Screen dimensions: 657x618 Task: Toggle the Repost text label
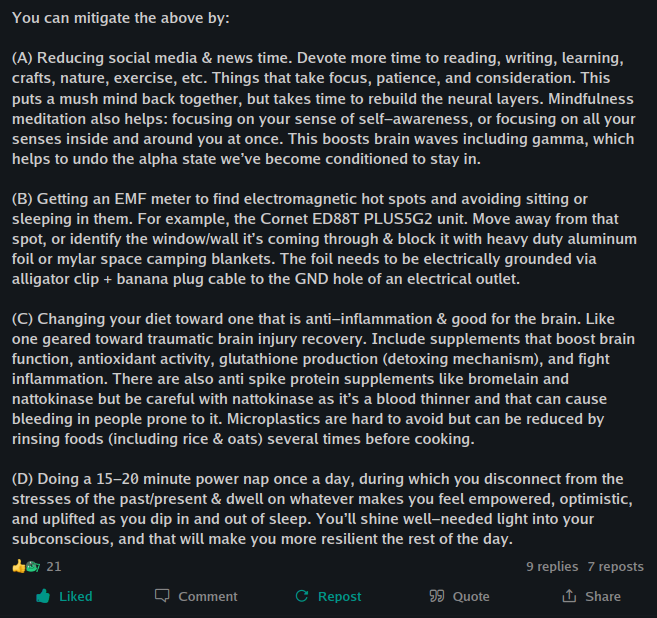(x=339, y=596)
